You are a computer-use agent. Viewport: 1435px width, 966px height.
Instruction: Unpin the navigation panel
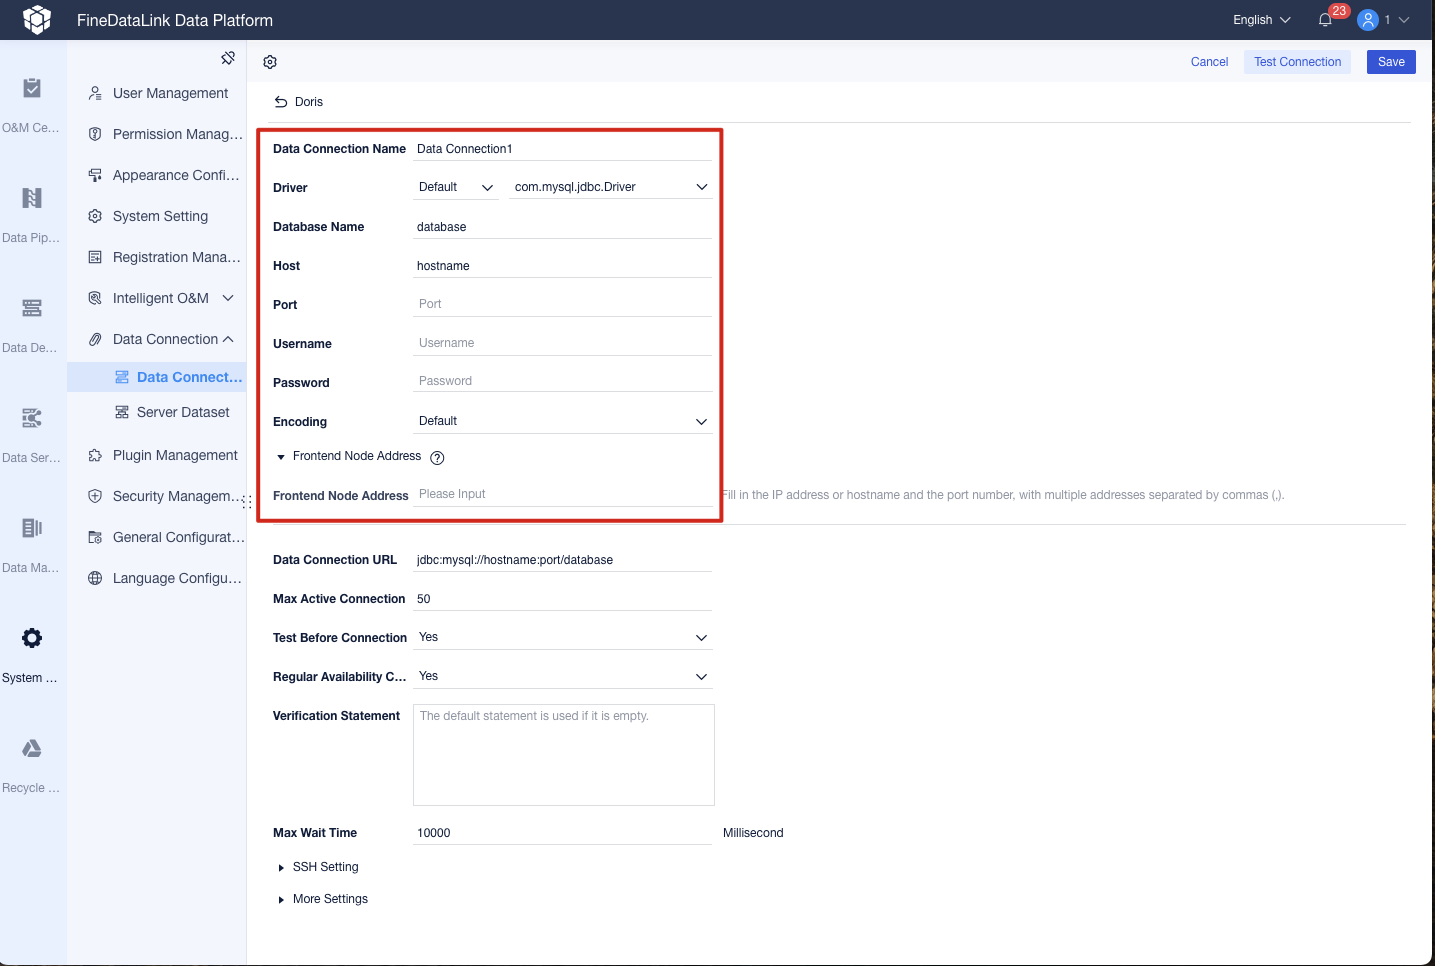pos(228,58)
